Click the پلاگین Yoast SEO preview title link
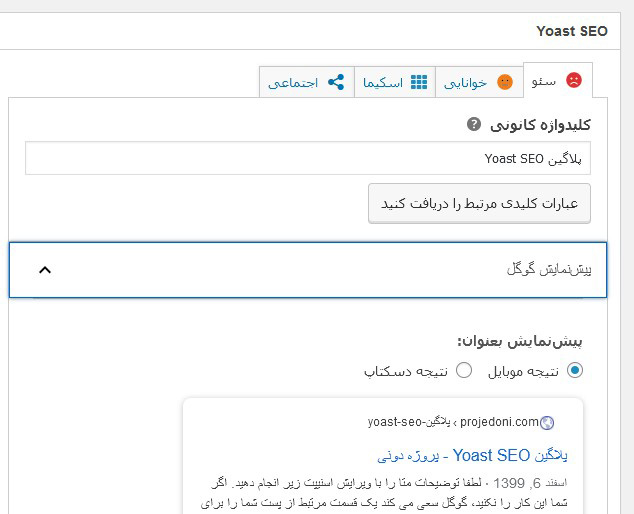 pyautogui.click(x=472, y=455)
